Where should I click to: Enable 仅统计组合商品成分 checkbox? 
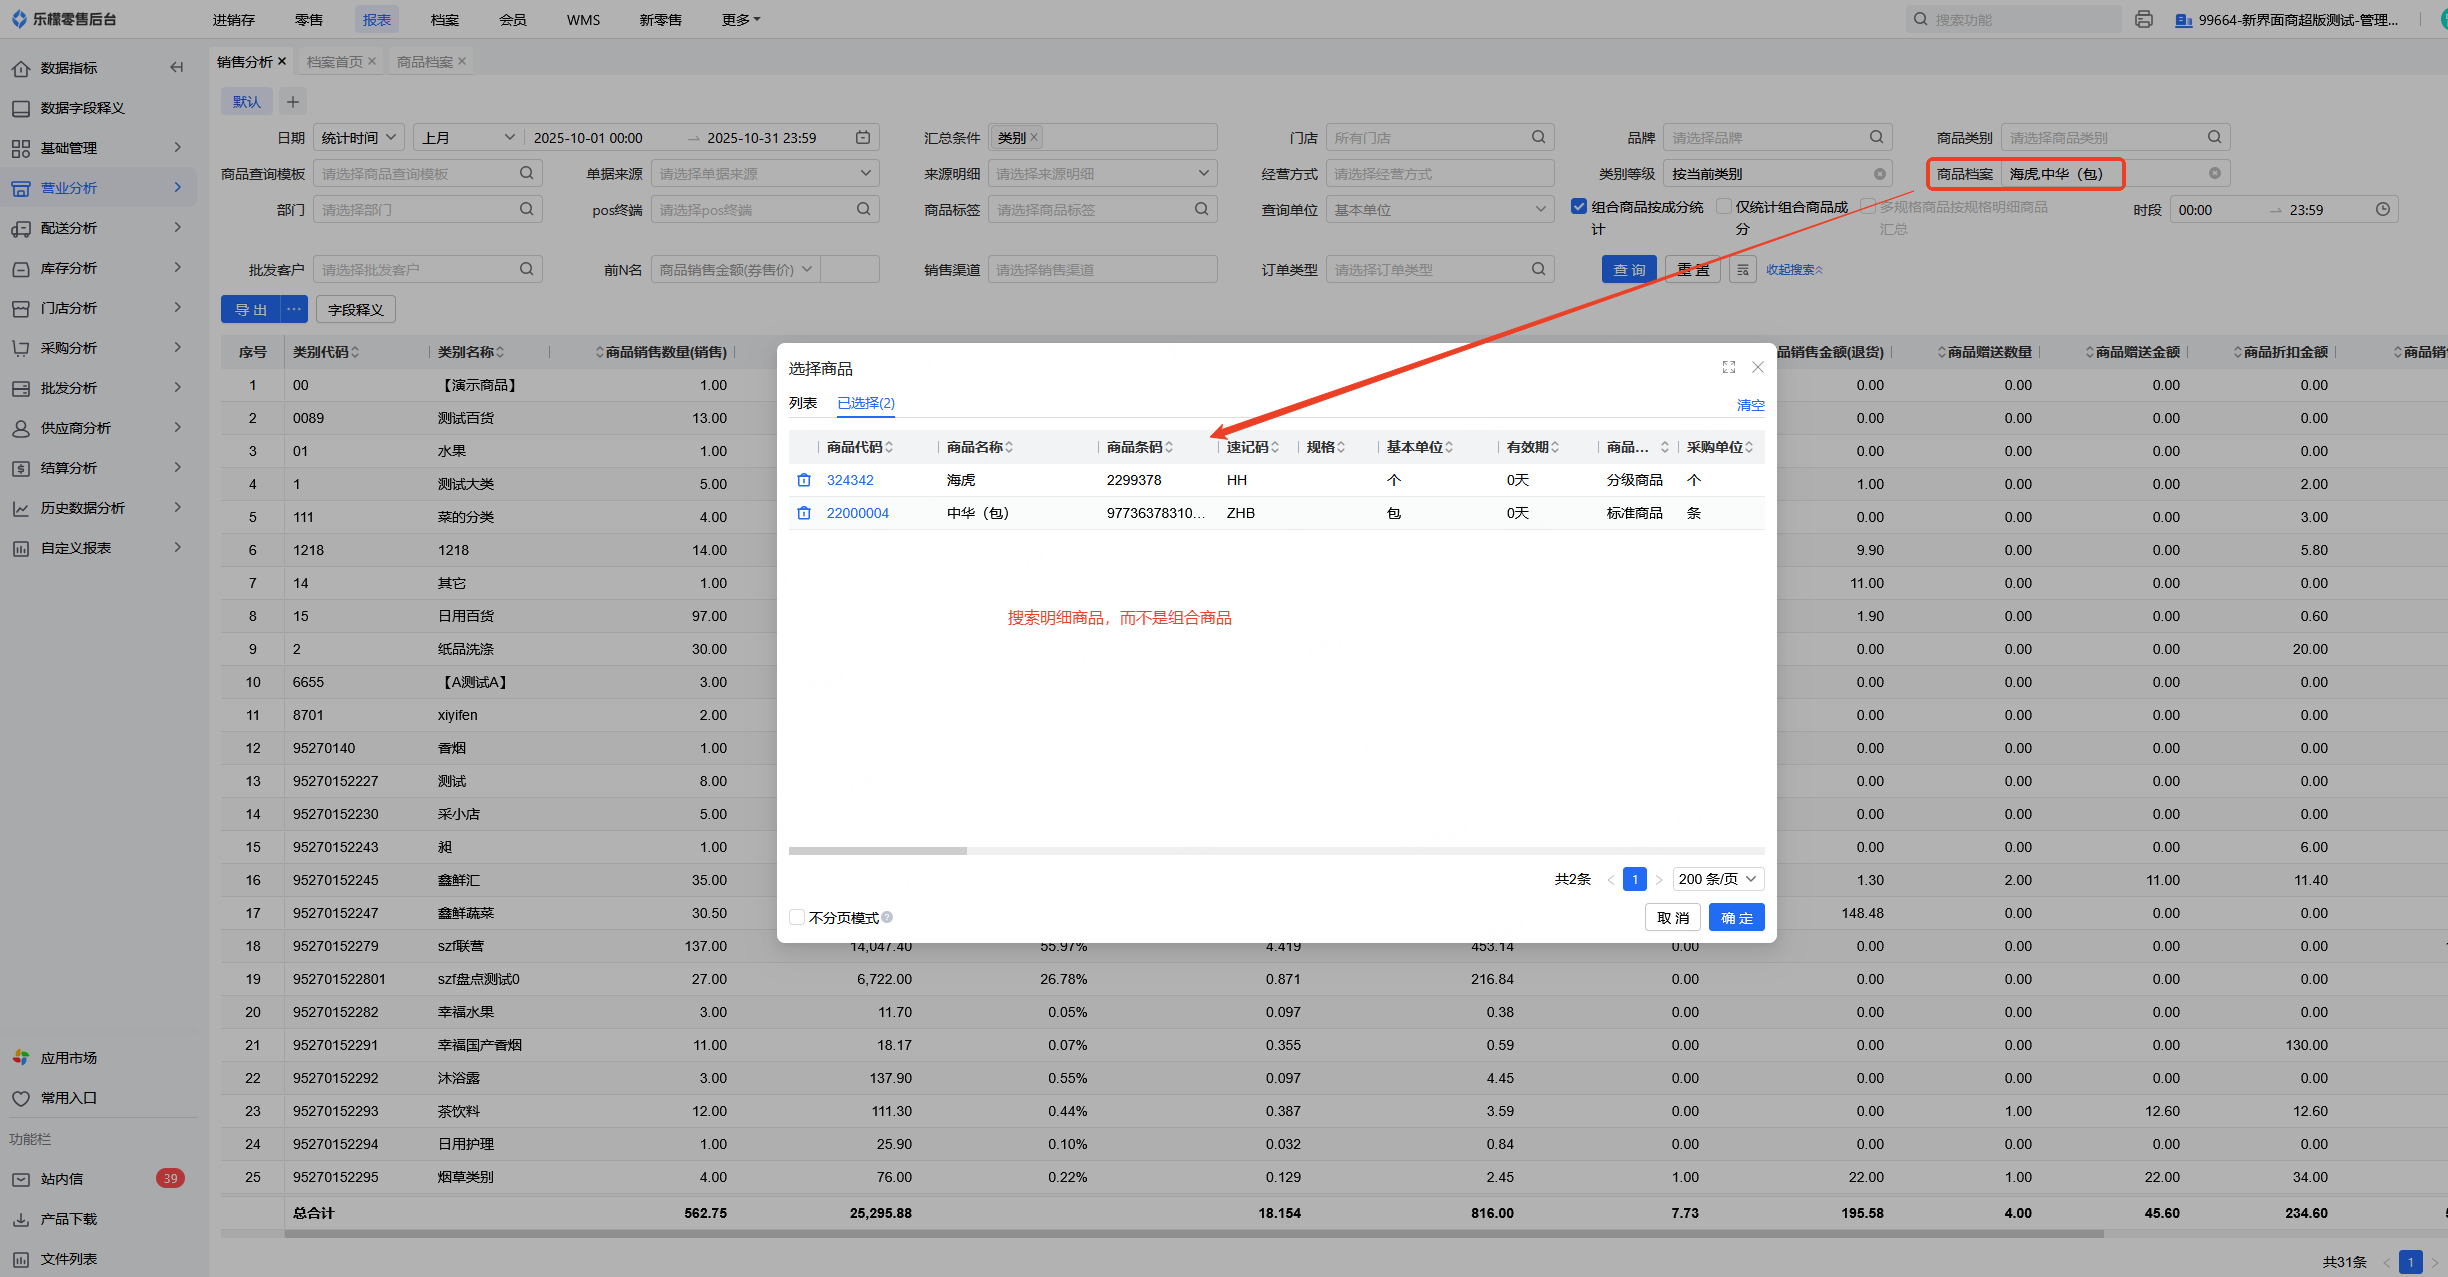click(1724, 206)
